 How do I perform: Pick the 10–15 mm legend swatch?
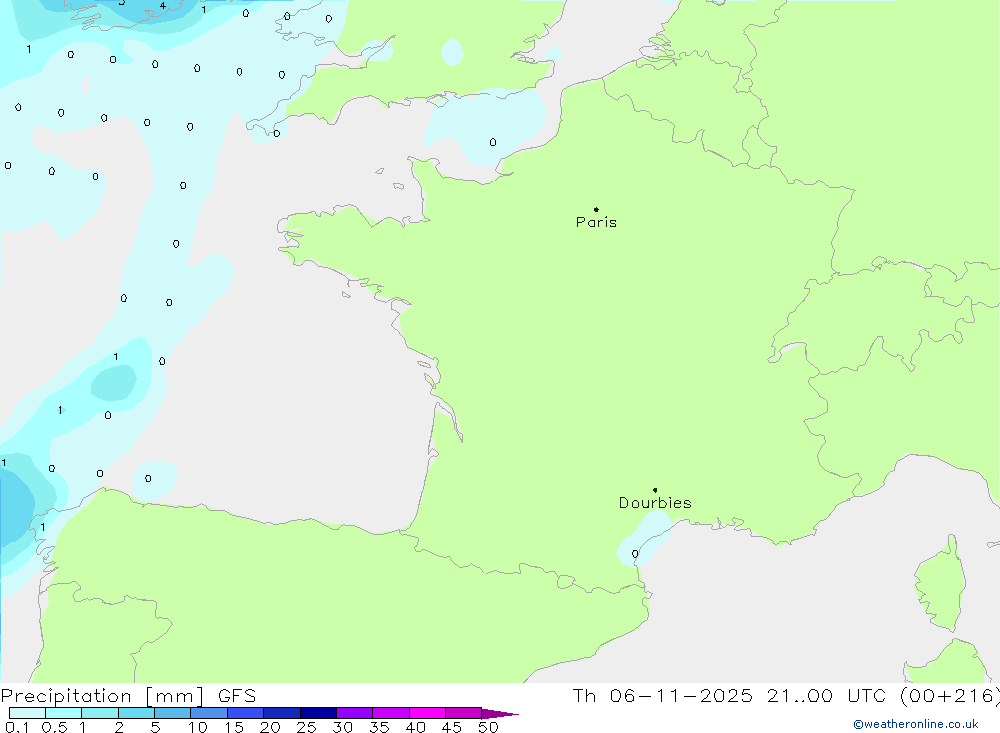[x=209, y=713]
